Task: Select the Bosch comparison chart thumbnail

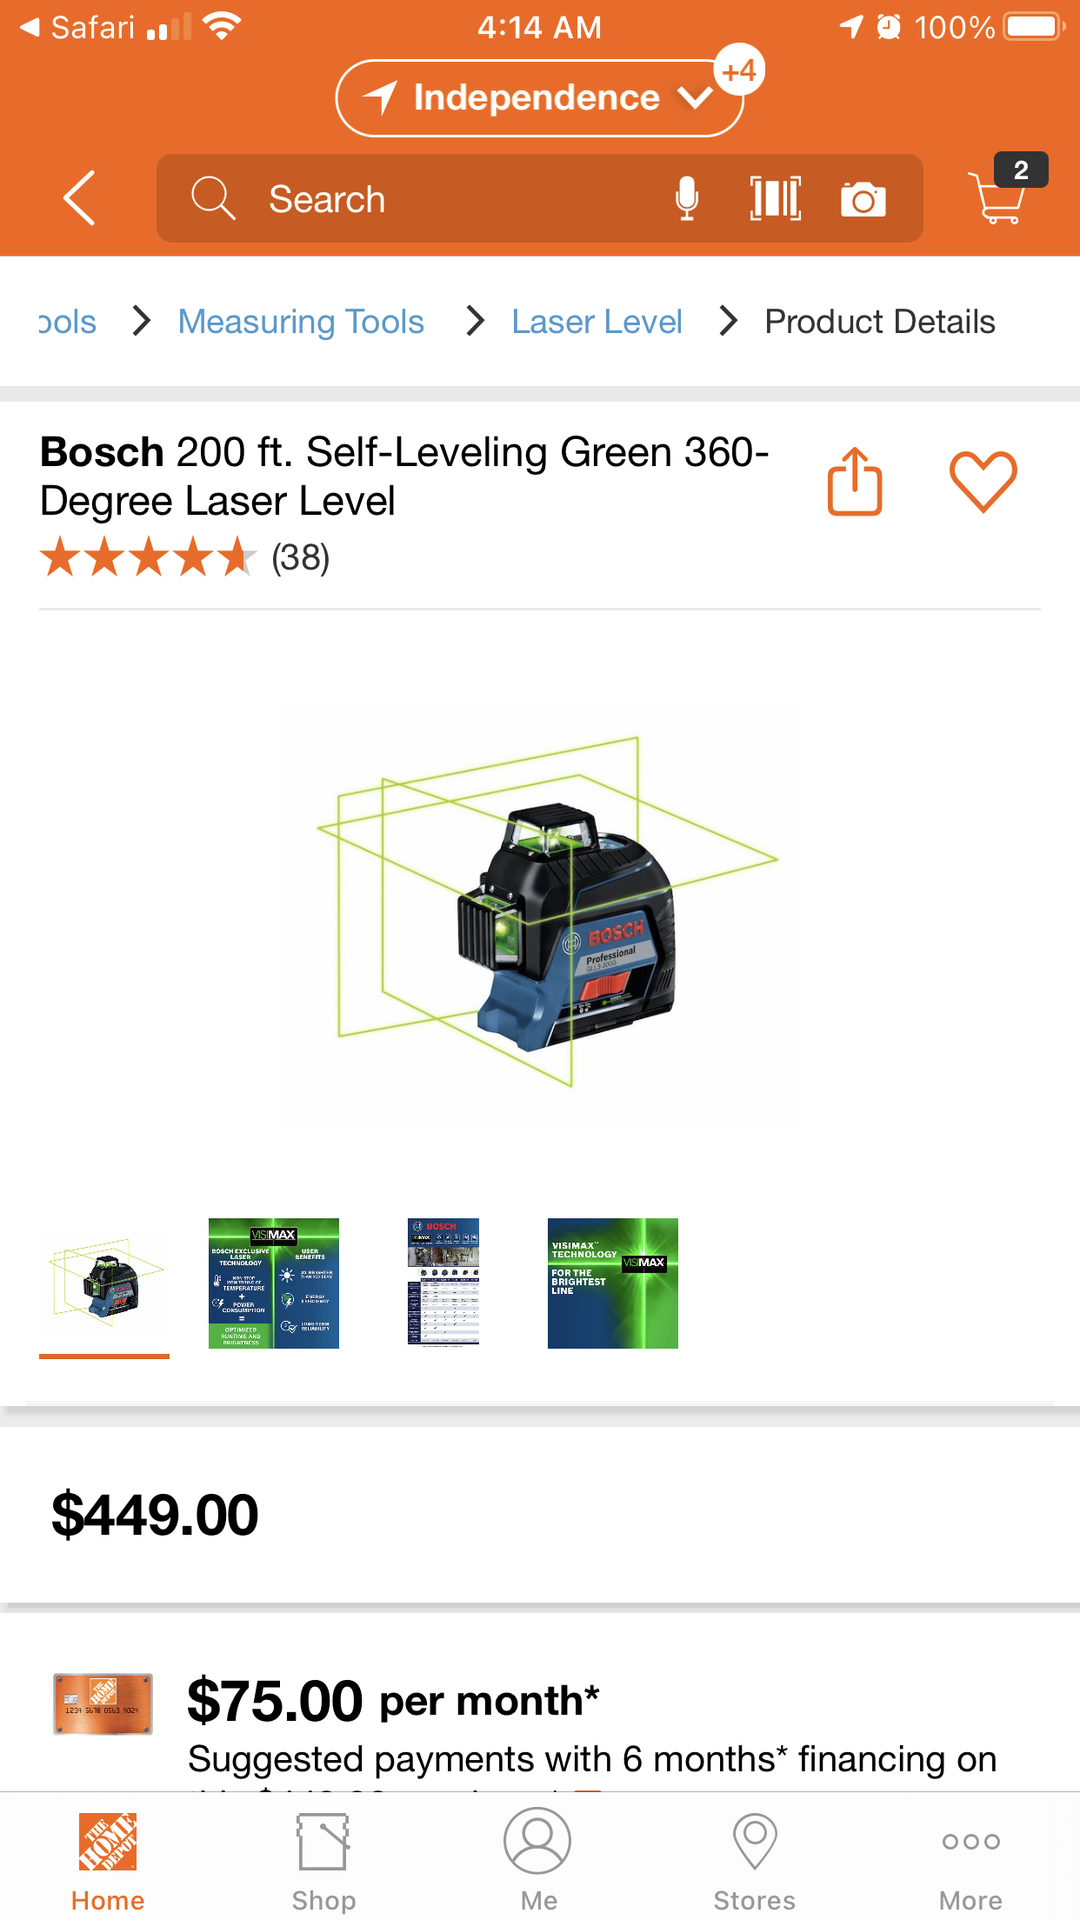Action: pyautogui.click(x=443, y=1283)
